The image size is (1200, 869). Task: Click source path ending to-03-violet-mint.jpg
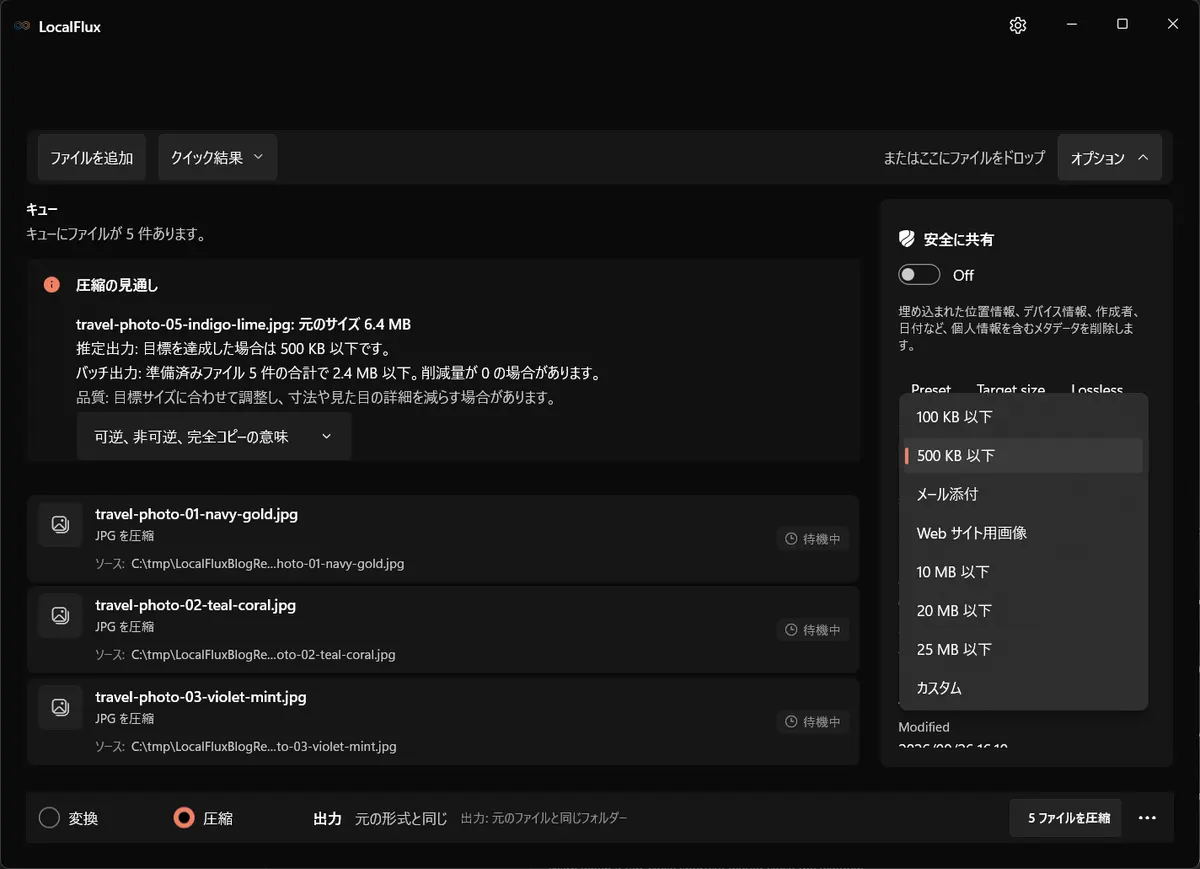tap(264, 746)
